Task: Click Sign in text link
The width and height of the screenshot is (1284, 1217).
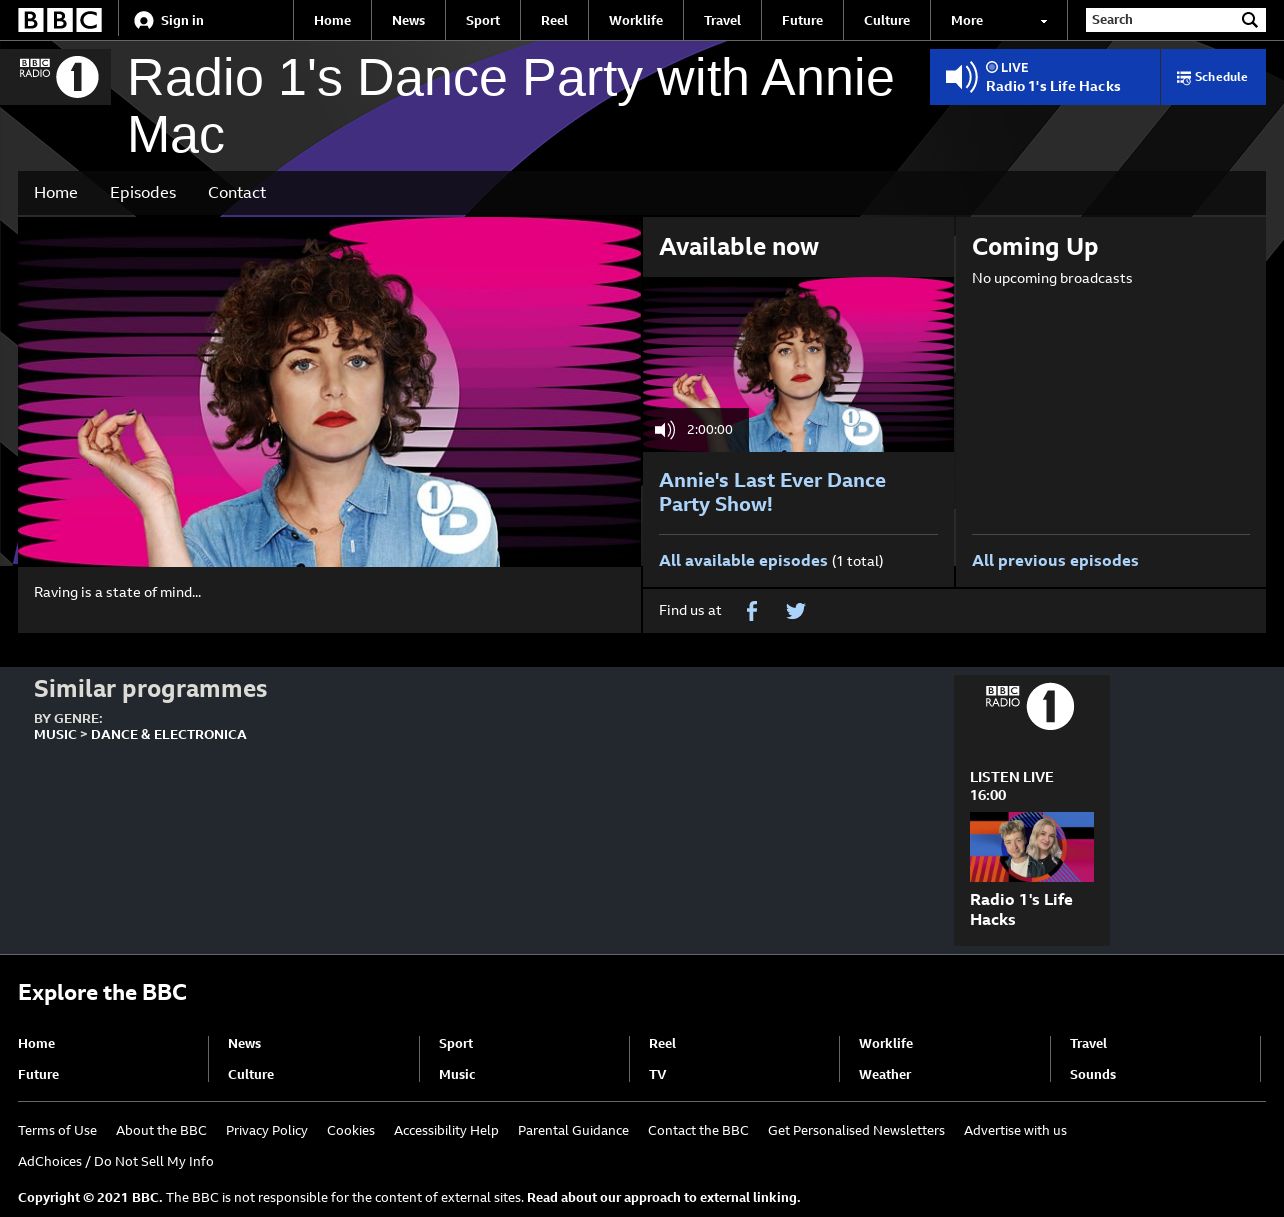Action: pyautogui.click(x=182, y=20)
